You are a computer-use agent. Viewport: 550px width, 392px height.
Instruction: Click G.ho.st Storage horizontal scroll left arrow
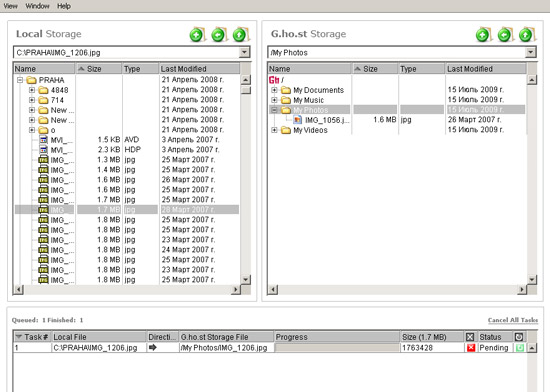[x=273, y=290]
